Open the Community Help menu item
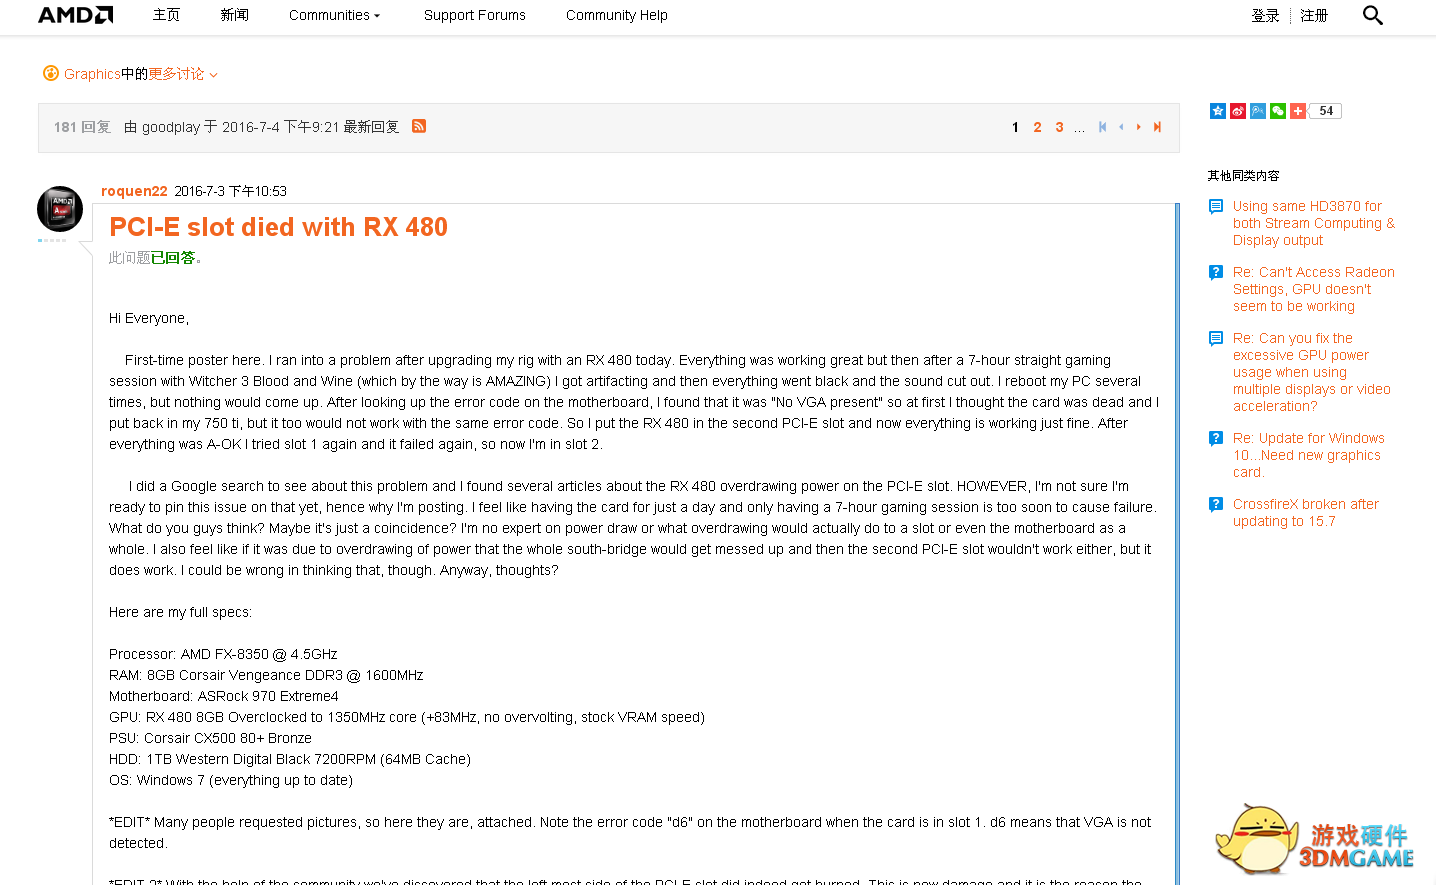This screenshot has height=885, width=1436. coord(617,15)
